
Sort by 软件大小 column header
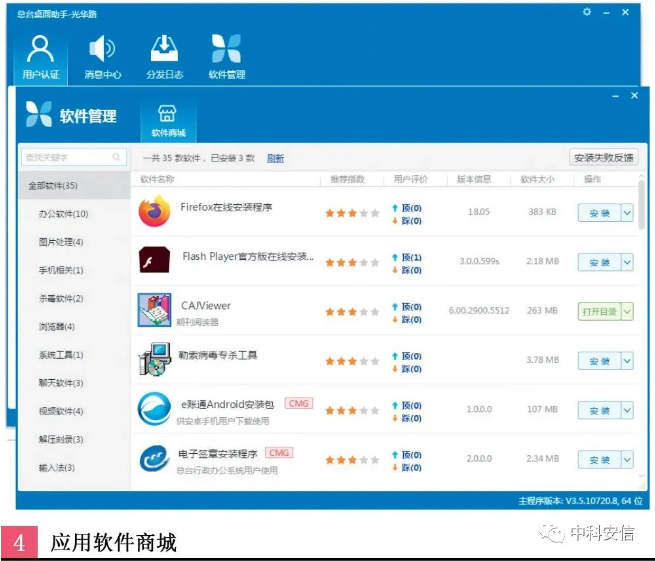tap(537, 179)
